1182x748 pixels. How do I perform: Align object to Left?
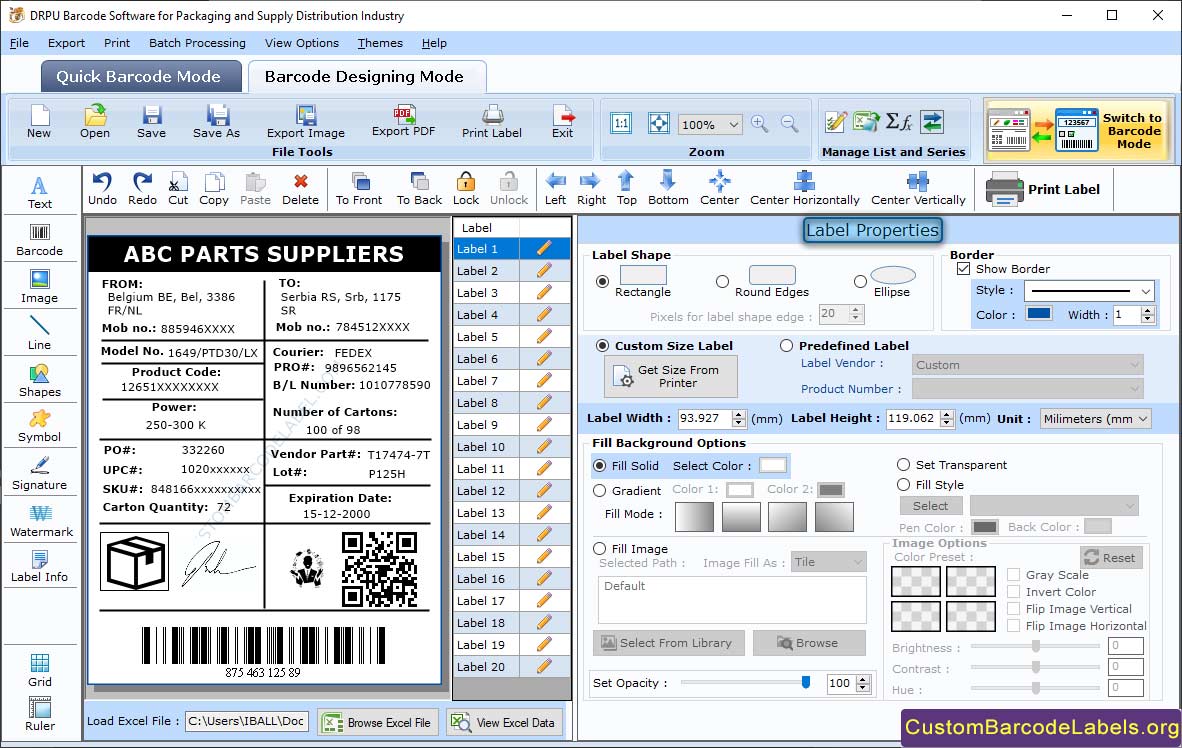[x=556, y=189]
